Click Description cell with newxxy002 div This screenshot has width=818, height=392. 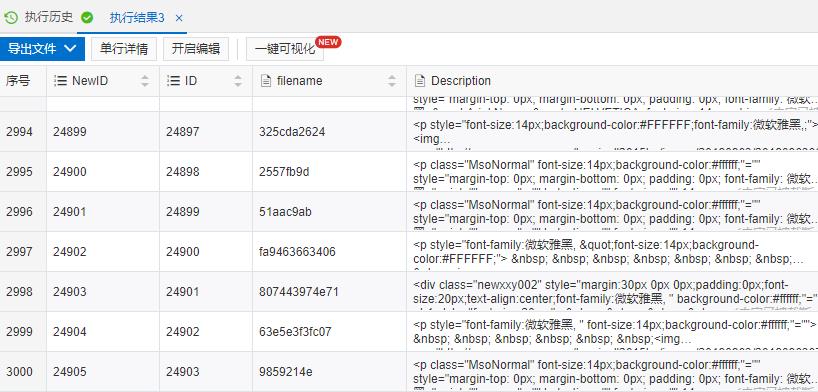(x=612, y=291)
